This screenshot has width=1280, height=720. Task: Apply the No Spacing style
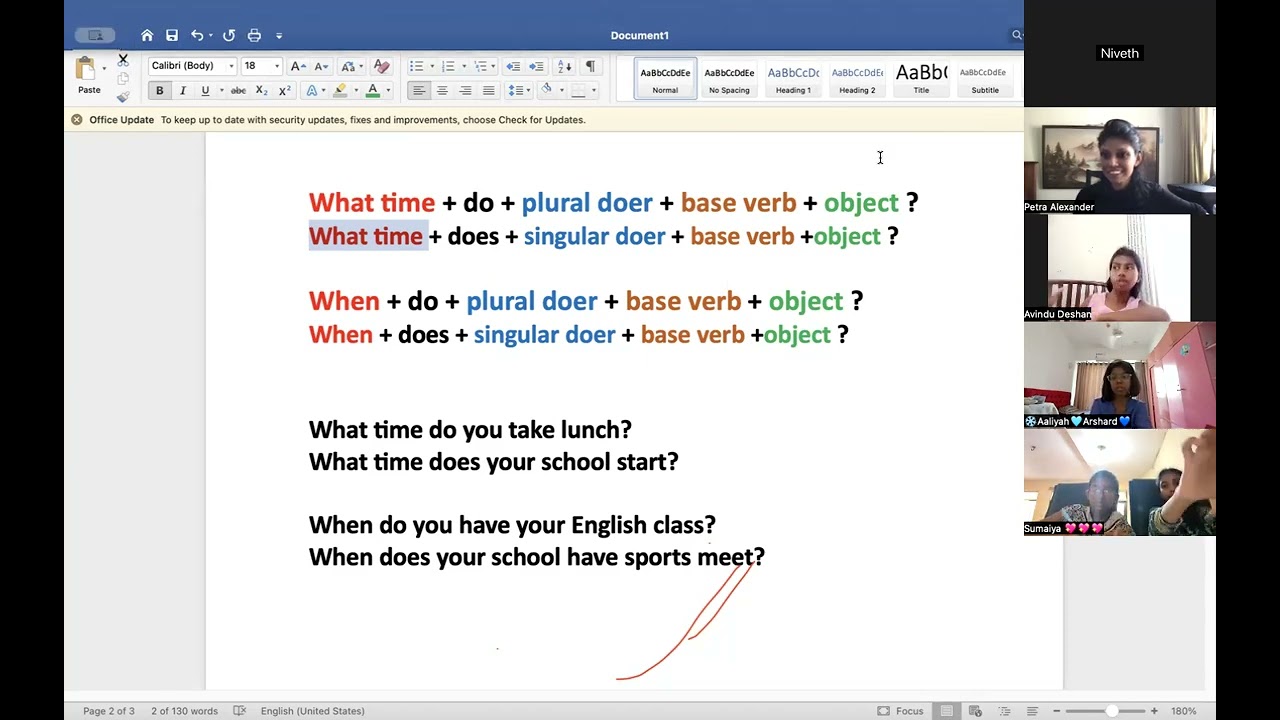pyautogui.click(x=729, y=79)
